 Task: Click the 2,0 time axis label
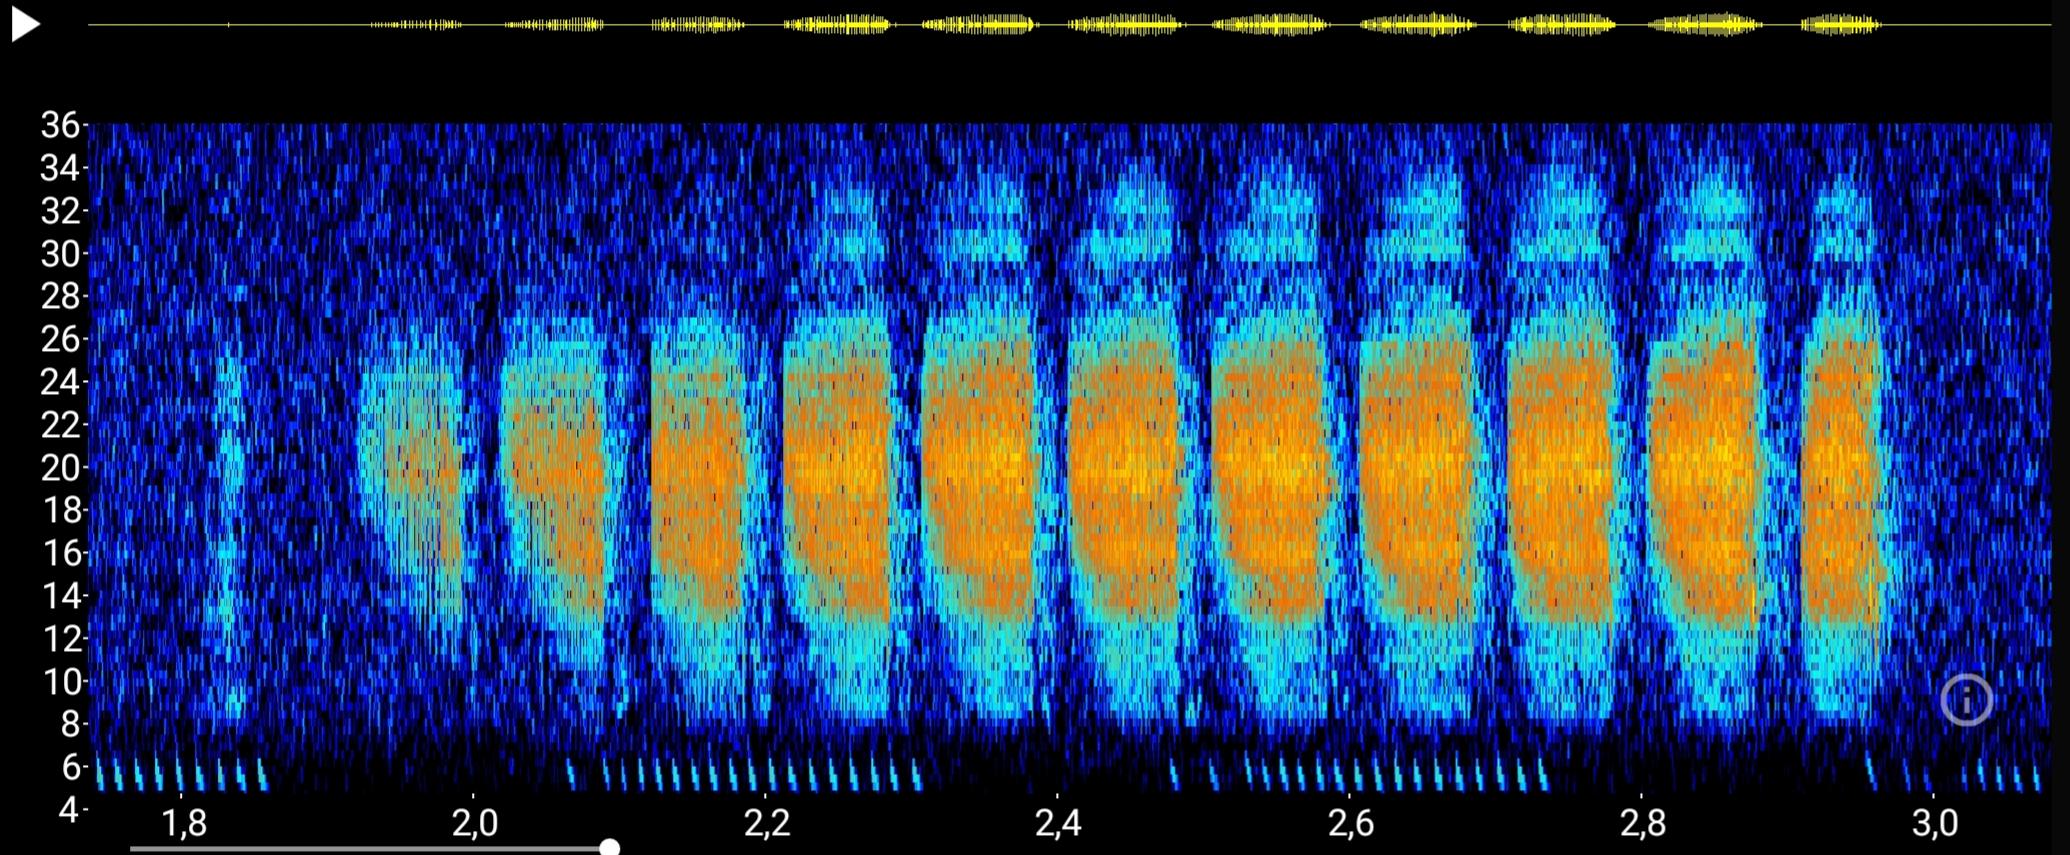point(474,823)
